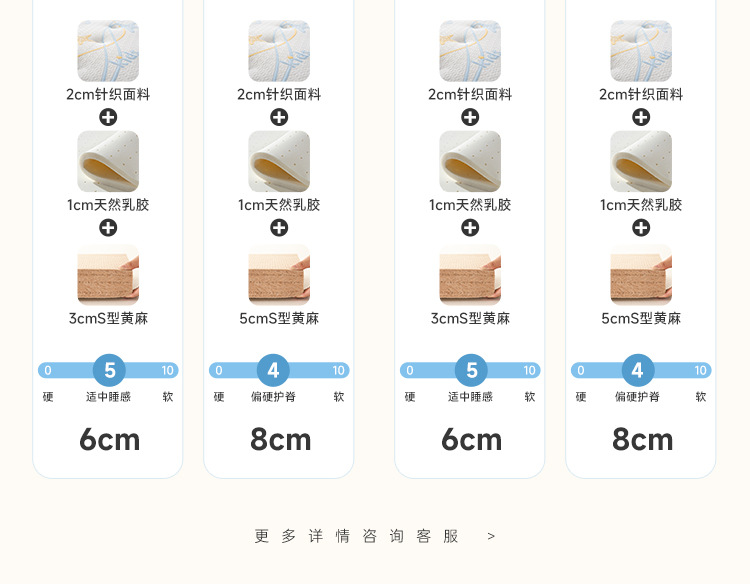Click firmness slider knob 4 in fourth card
Screen dimensions: 750x584
[x=638, y=370]
